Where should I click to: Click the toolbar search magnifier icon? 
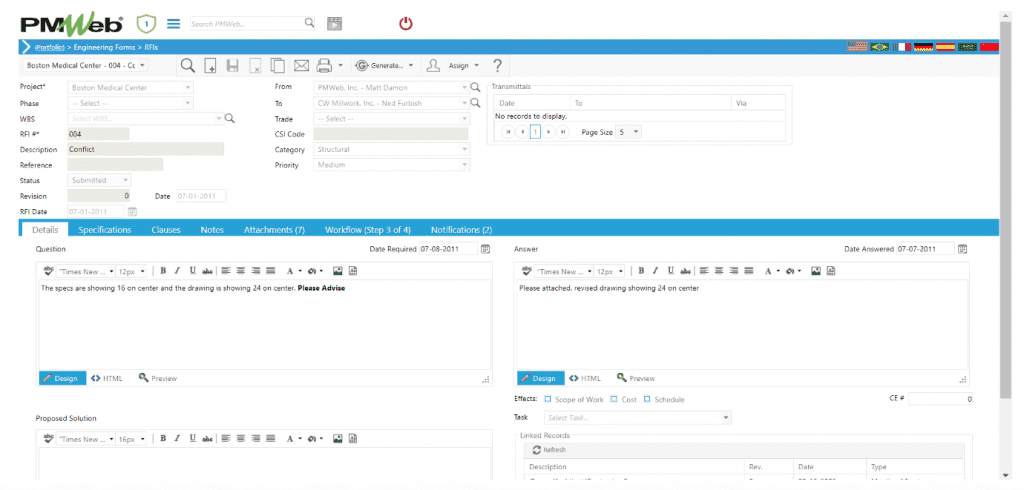[x=187, y=65]
